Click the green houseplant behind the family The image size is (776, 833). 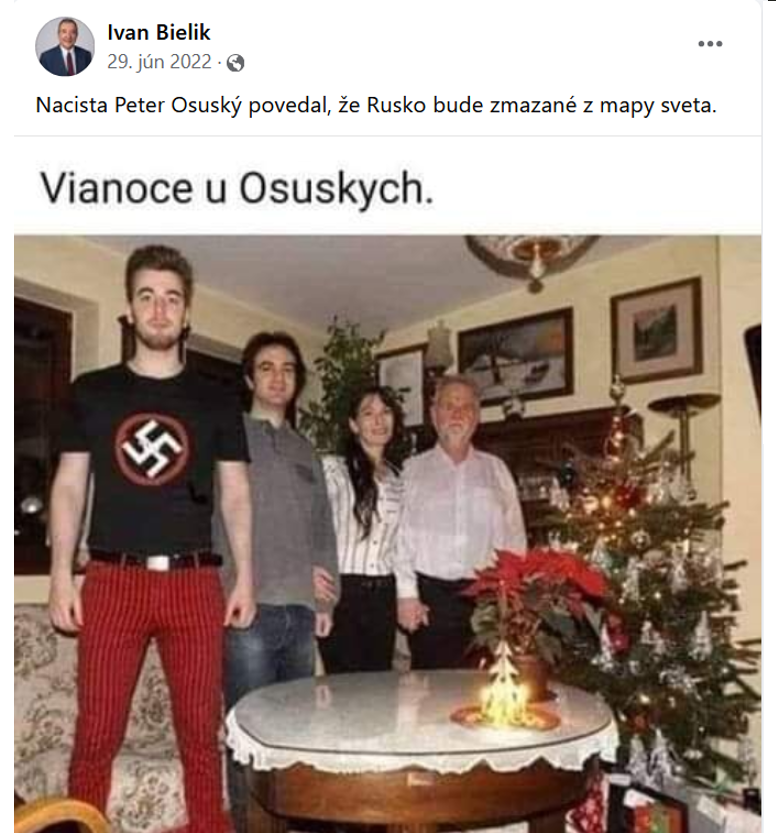pyautogui.click(x=345, y=382)
